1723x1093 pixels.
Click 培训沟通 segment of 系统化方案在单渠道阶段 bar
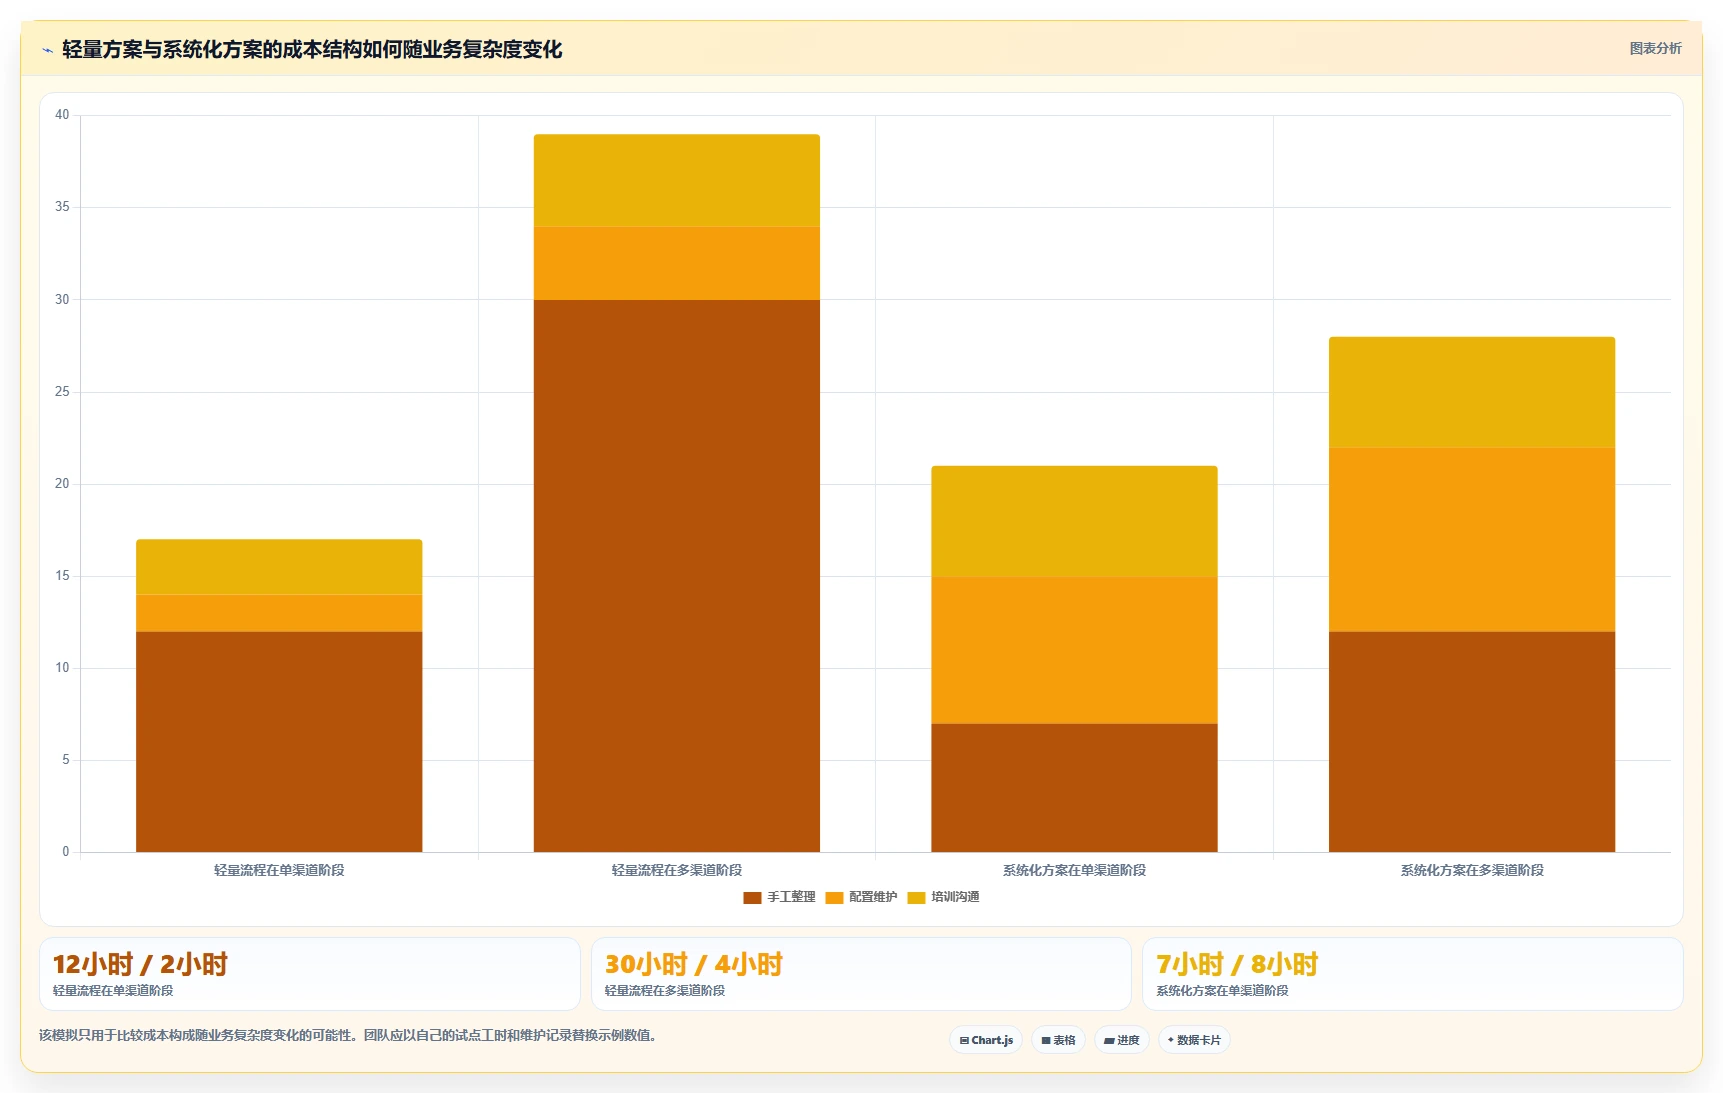click(x=1074, y=521)
